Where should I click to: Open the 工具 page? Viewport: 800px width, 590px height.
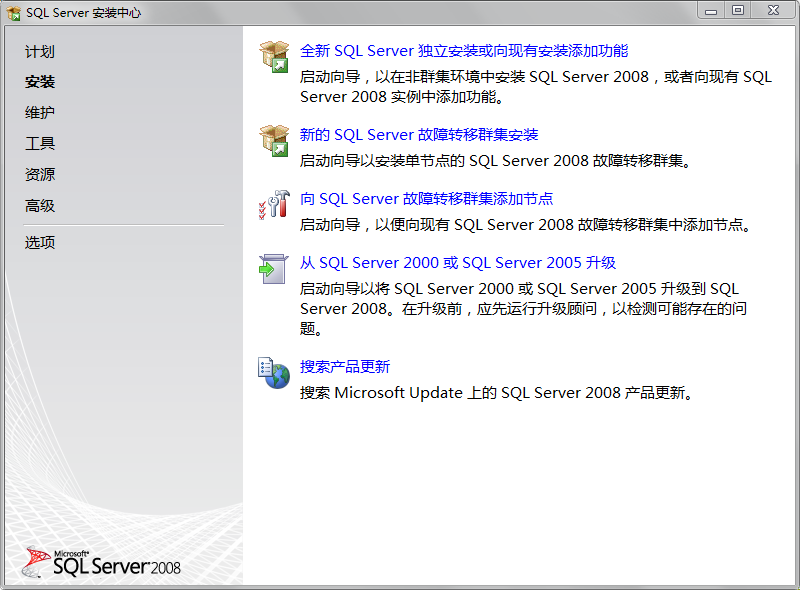40,143
